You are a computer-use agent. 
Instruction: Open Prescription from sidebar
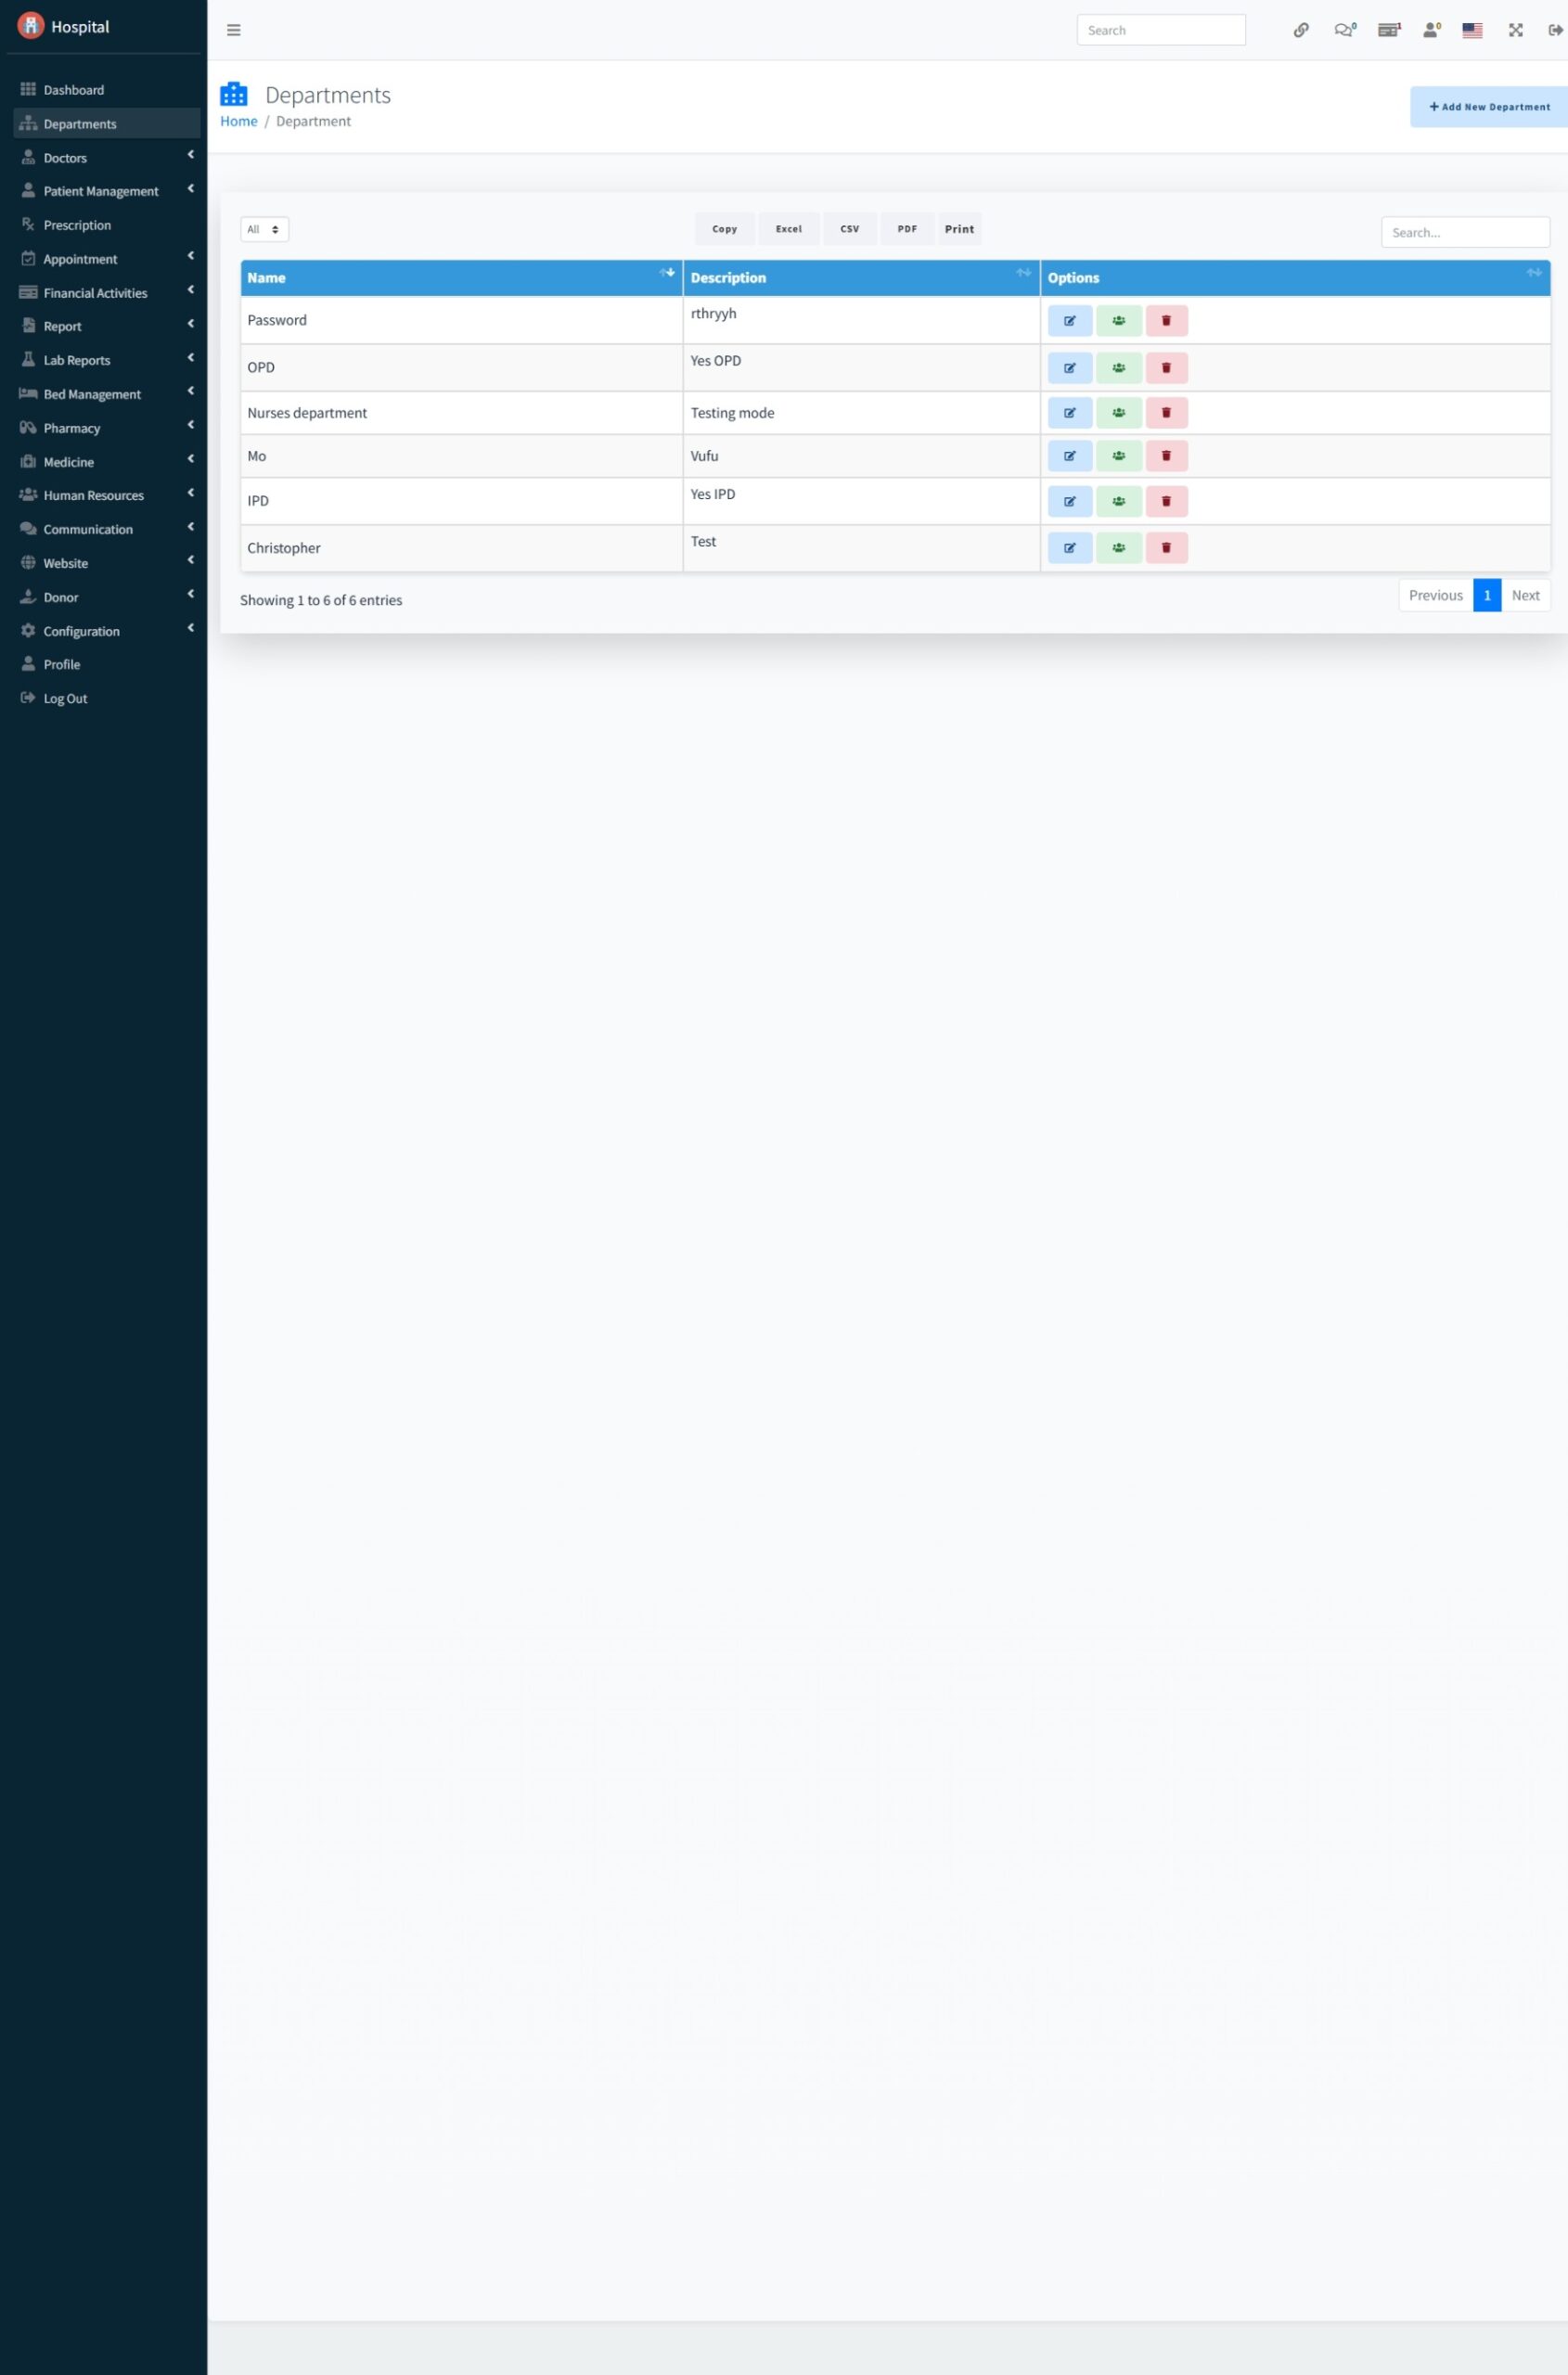click(x=107, y=225)
